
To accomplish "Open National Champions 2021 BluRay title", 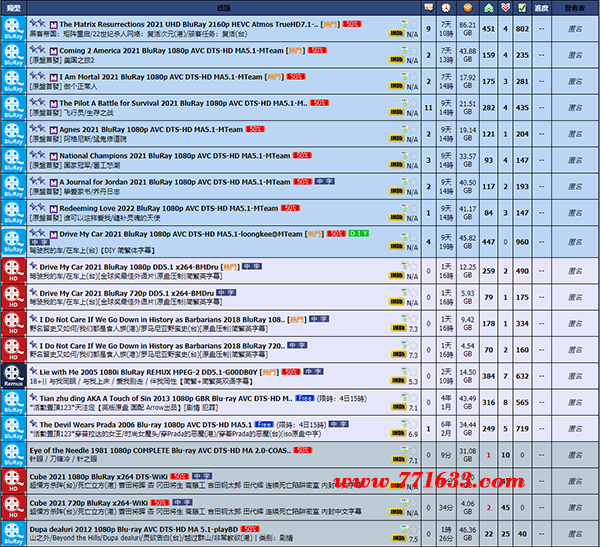I will 174,156.
